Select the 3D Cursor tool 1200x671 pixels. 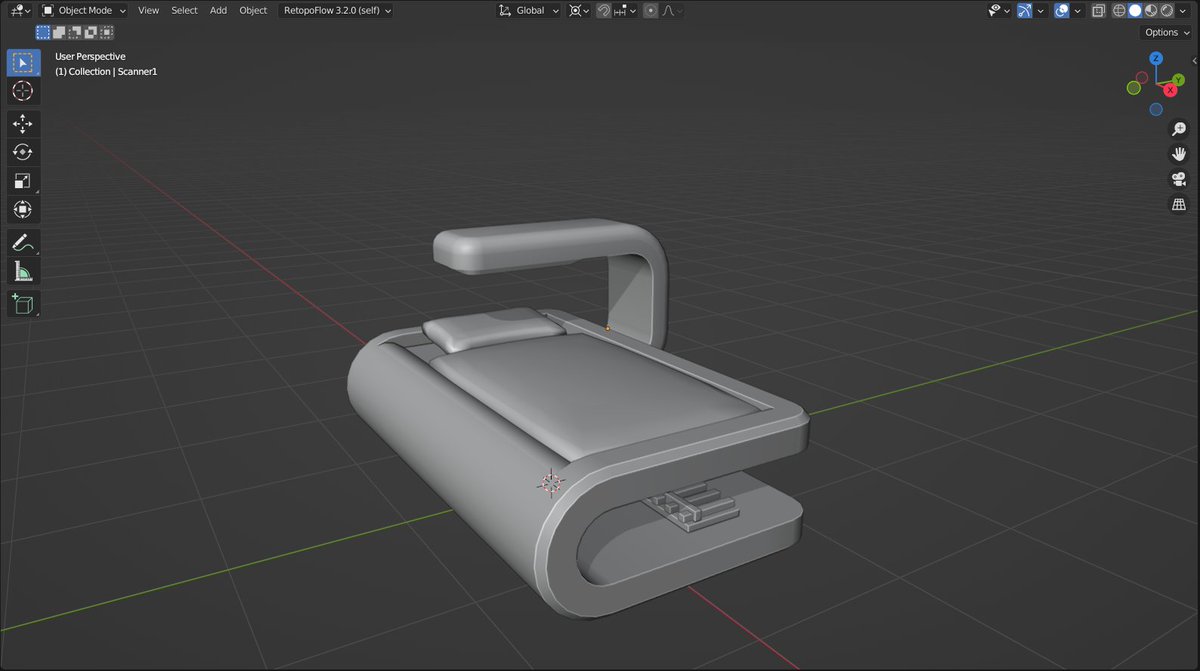coord(23,91)
